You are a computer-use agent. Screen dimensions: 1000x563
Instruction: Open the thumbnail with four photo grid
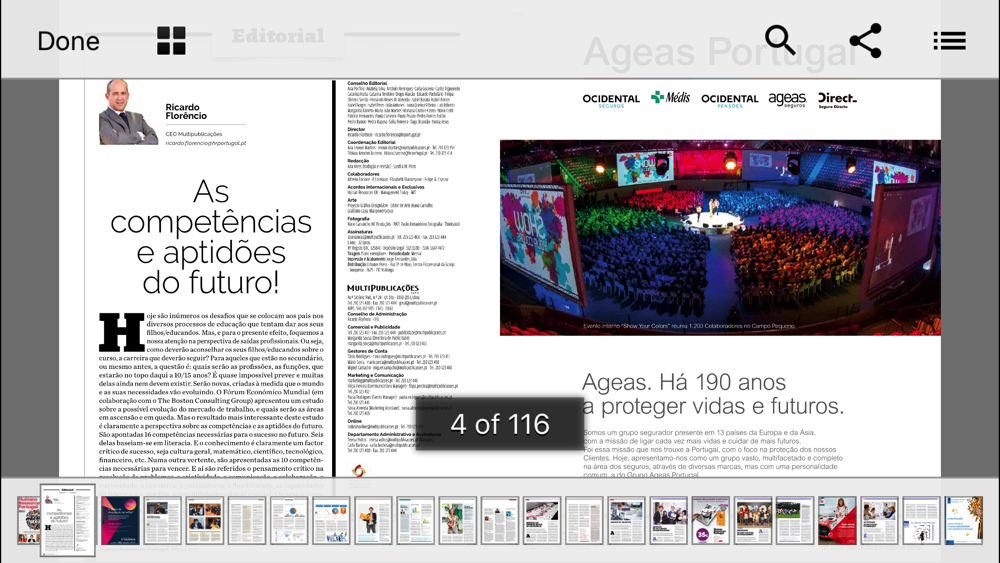[x=204, y=520]
